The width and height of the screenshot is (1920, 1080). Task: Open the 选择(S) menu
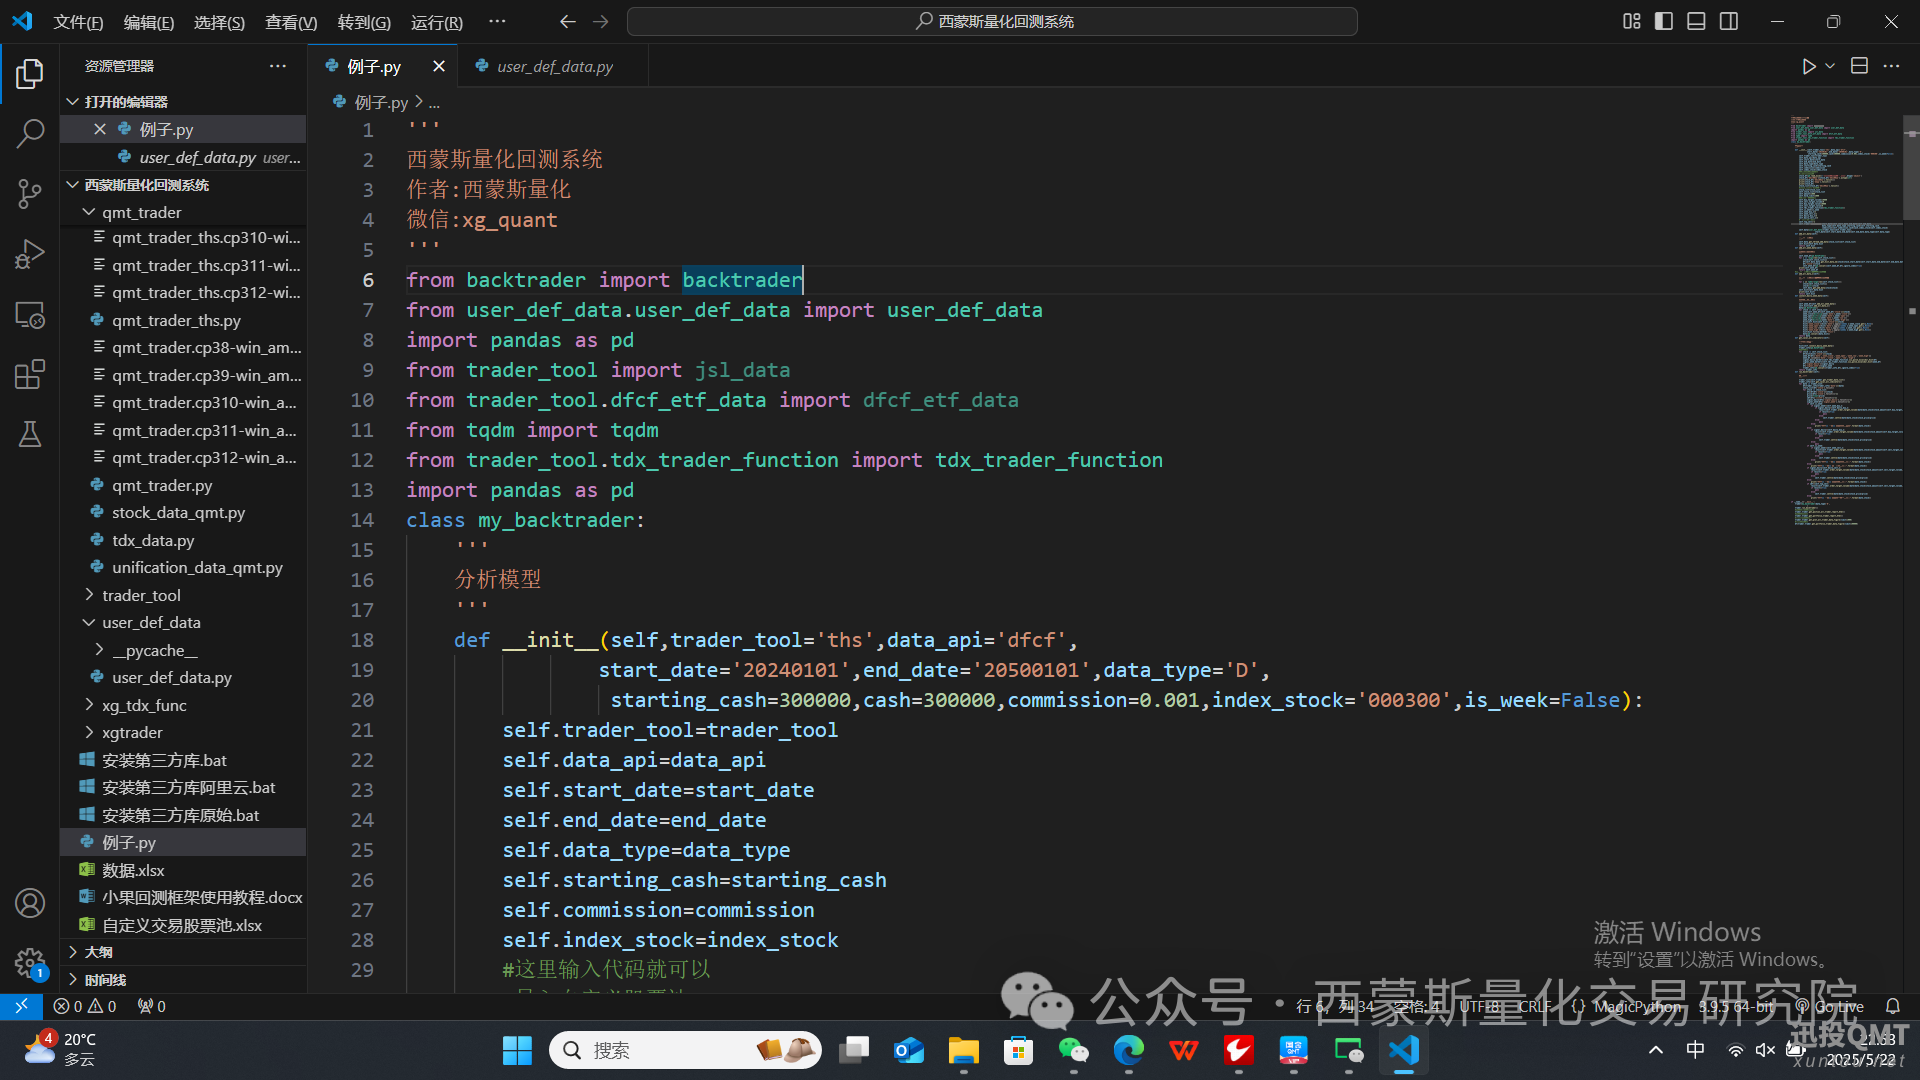pyautogui.click(x=219, y=21)
